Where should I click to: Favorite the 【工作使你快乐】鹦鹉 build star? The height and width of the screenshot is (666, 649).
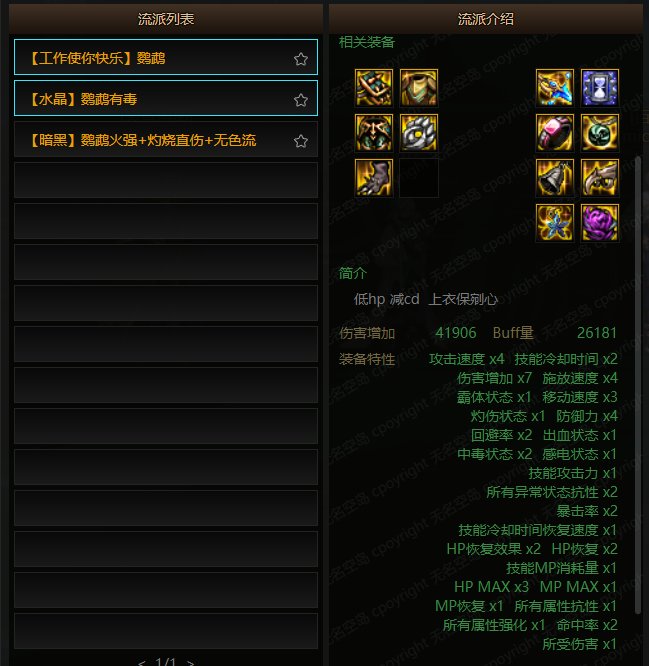(x=301, y=59)
